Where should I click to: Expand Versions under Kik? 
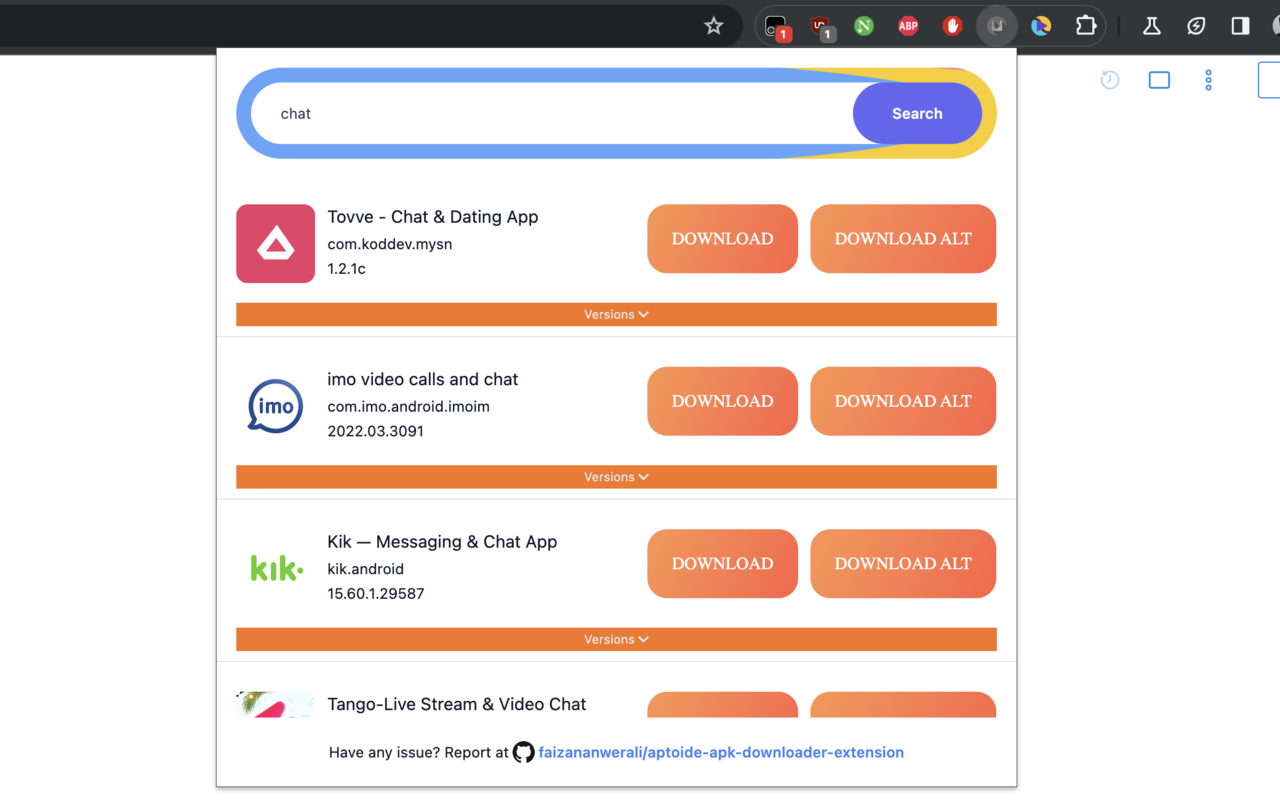point(616,639)
